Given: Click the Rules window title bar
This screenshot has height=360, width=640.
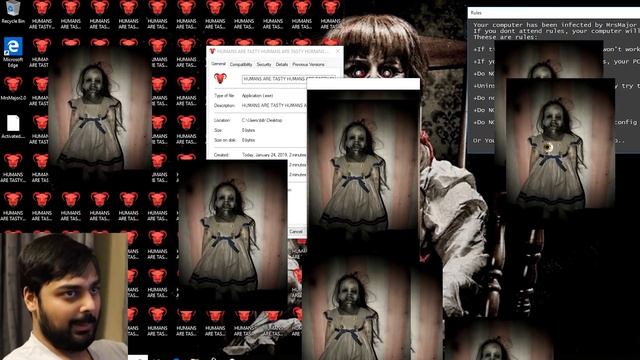Looking at the screenshot, I should tap(553, 13).
